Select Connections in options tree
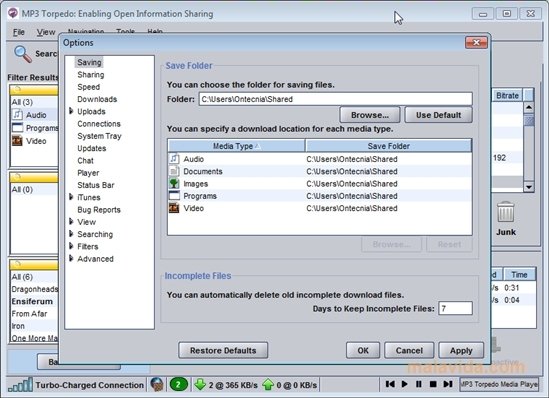This screenshot has height=398, width=549. coord(99,124)
